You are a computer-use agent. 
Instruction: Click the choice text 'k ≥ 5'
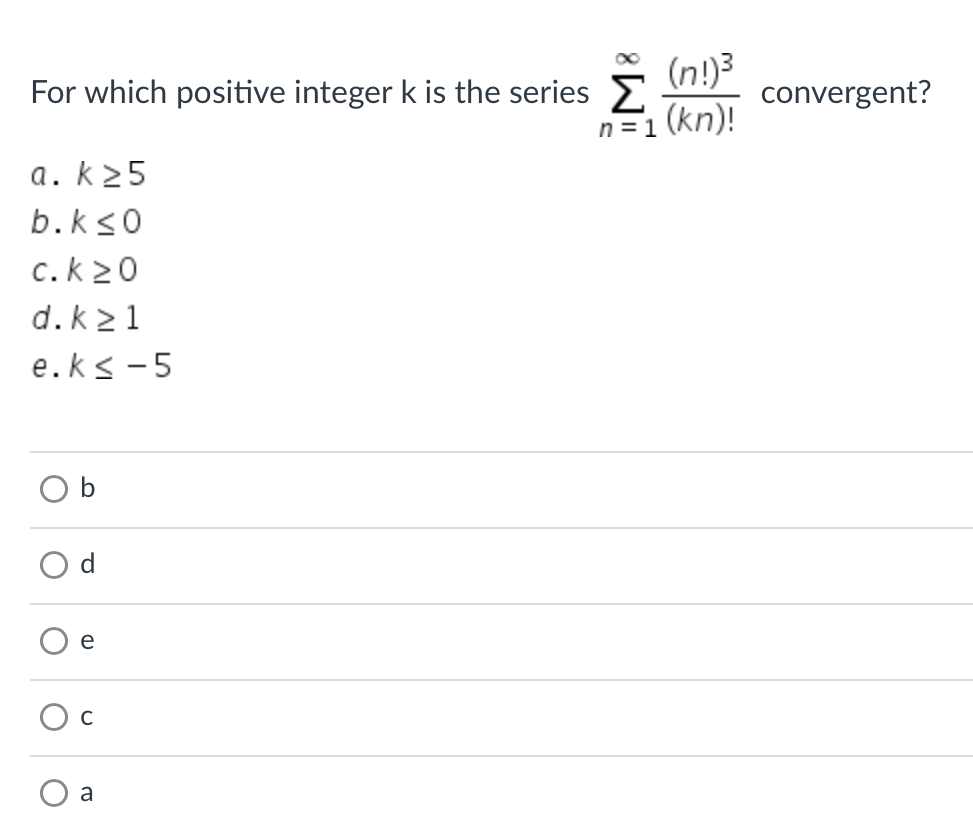point(88,175)
